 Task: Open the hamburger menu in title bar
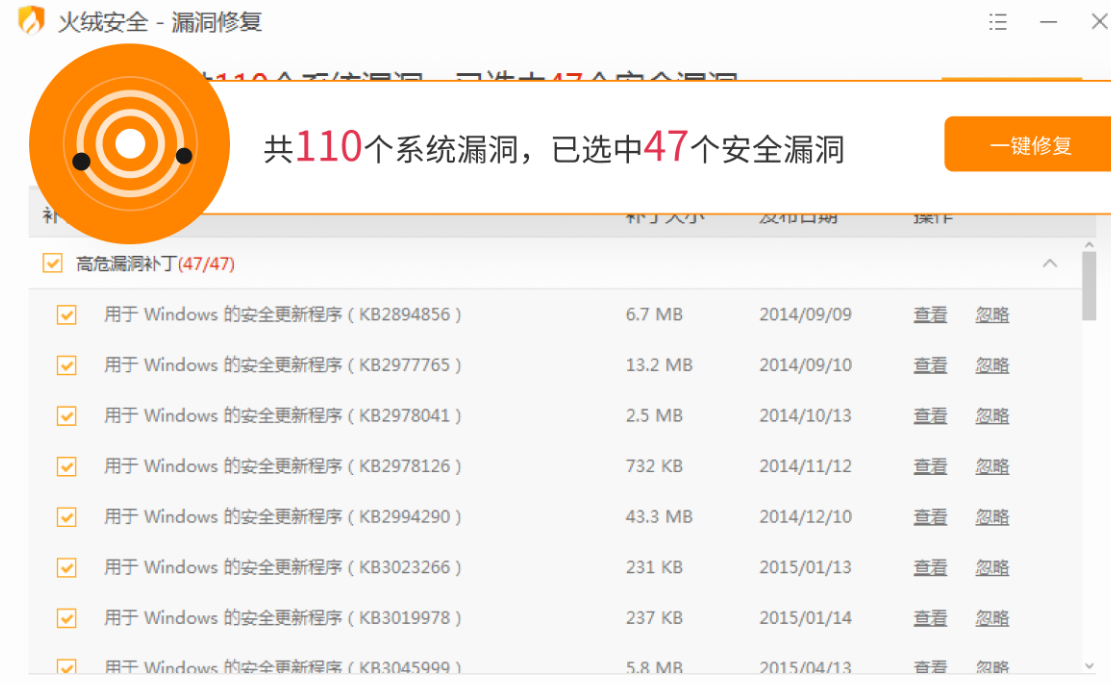click(x=998, y=22)
